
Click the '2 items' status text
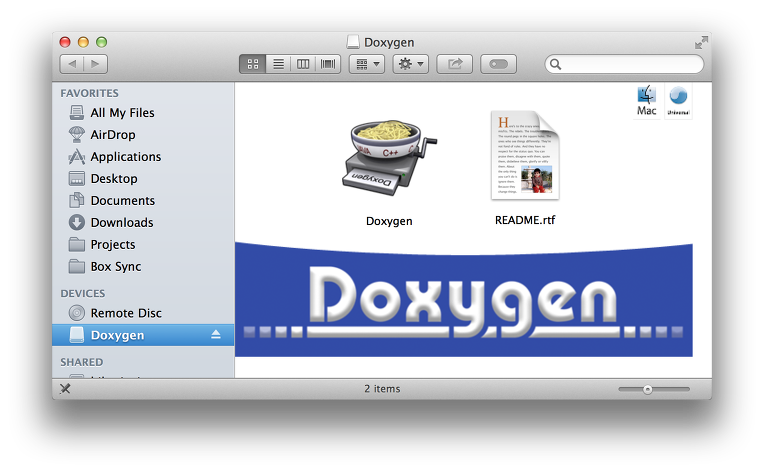(x=382, y=389)
